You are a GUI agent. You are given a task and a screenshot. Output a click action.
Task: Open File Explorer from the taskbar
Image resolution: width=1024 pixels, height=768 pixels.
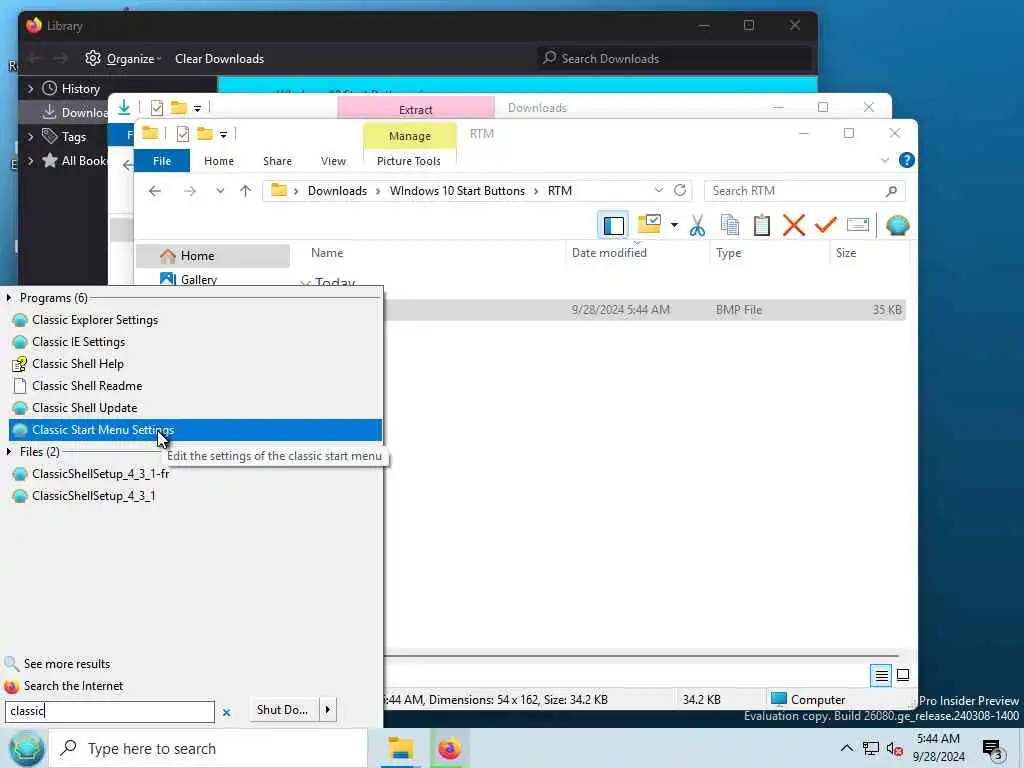[x=400, y=748]
